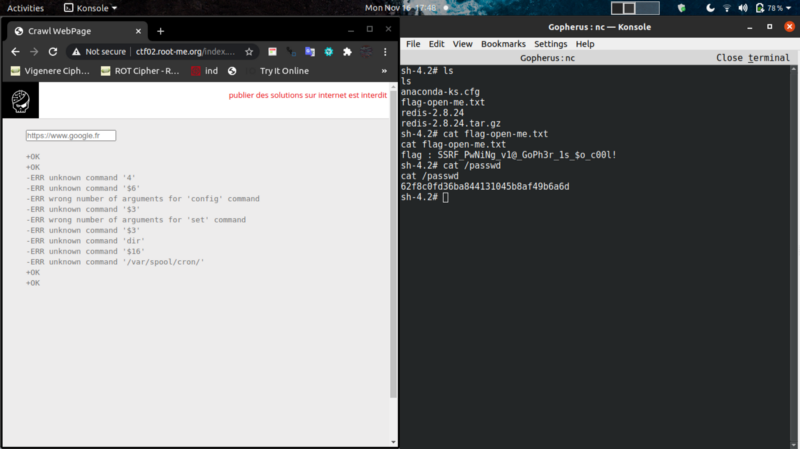Screen dimensions: 800x449
Task: Open the Konsole View menu
Action: point(462,44)
